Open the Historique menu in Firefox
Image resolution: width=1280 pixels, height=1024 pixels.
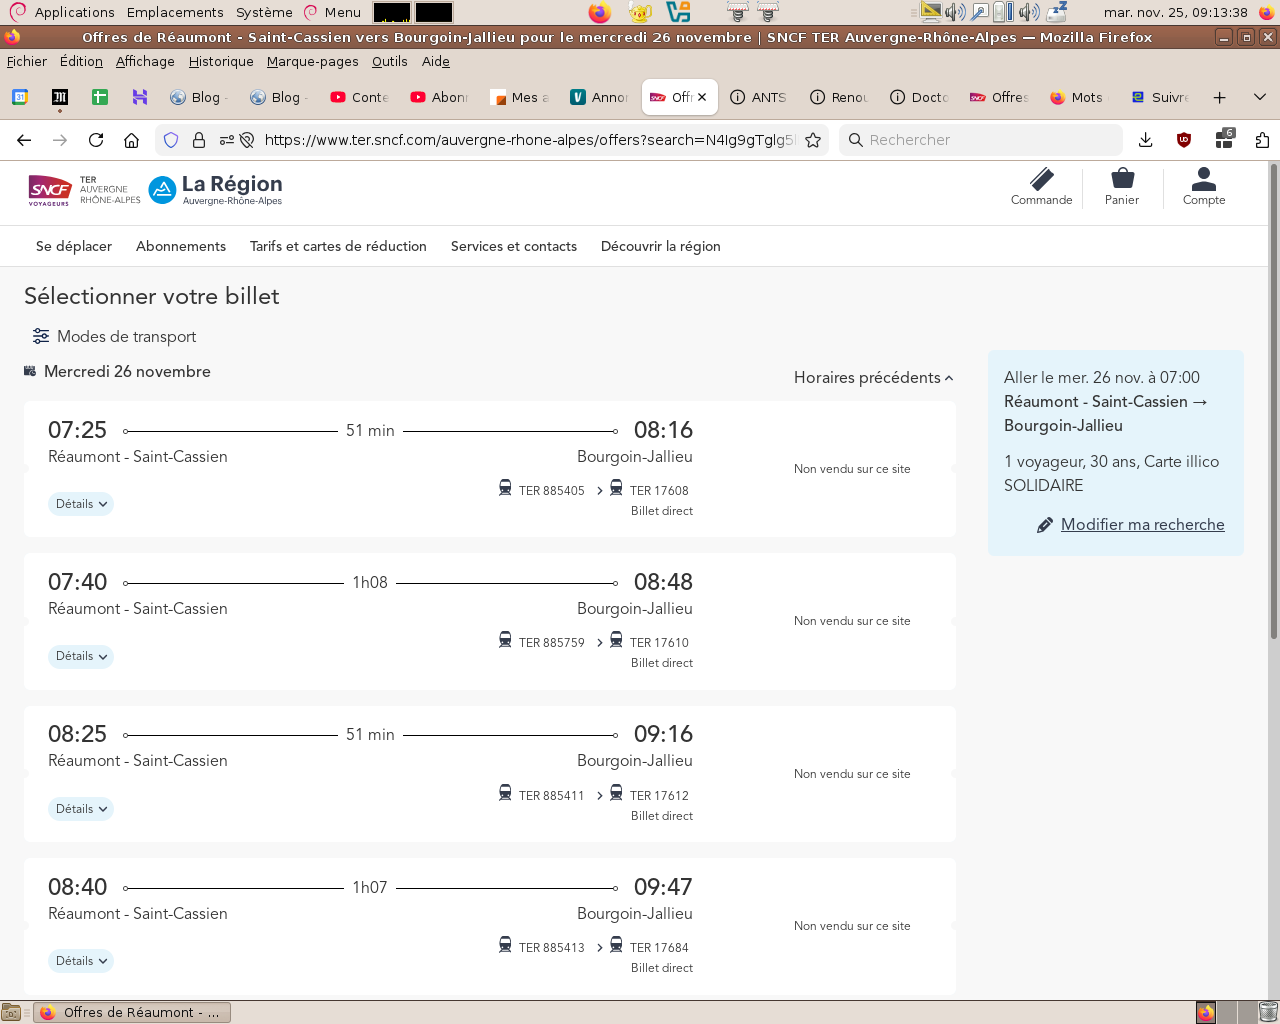click(x=221, y=61)
